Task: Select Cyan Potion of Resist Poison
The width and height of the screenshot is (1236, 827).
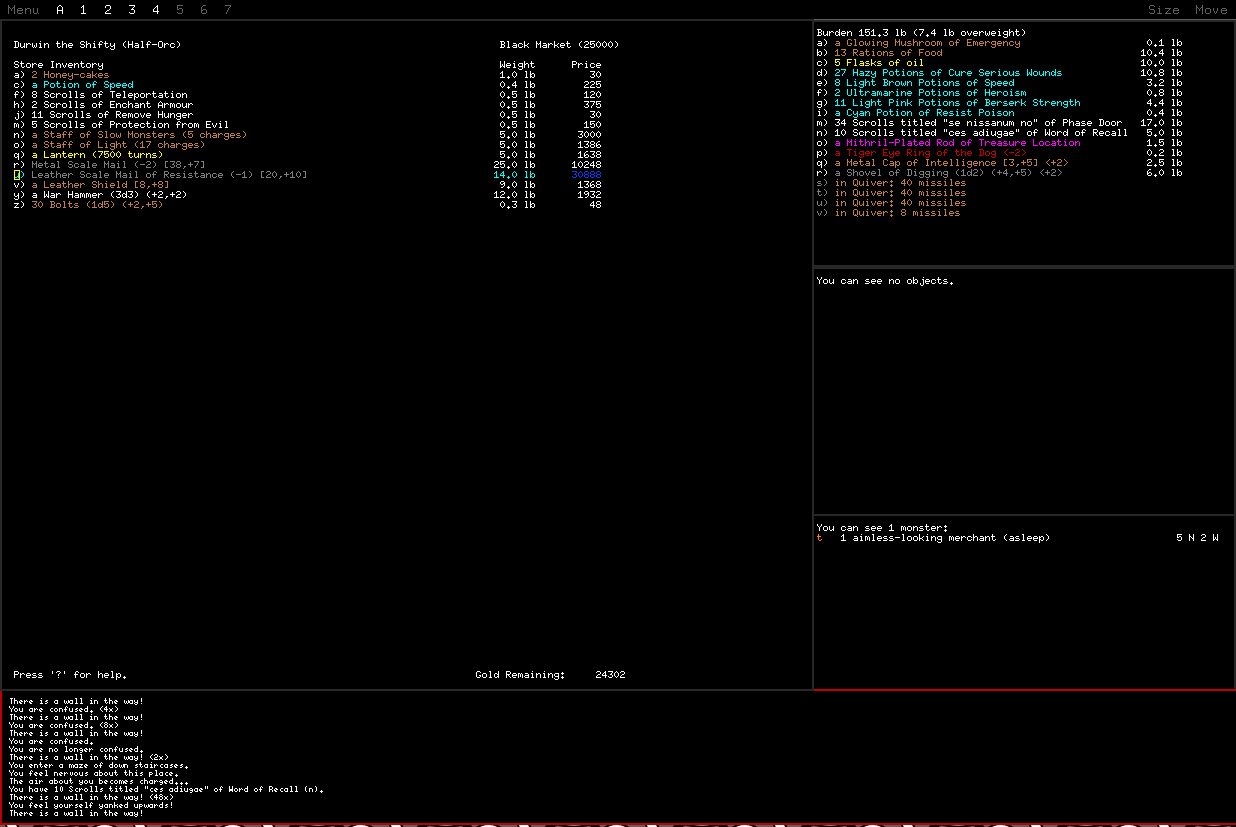Action: click(1000, 113)
